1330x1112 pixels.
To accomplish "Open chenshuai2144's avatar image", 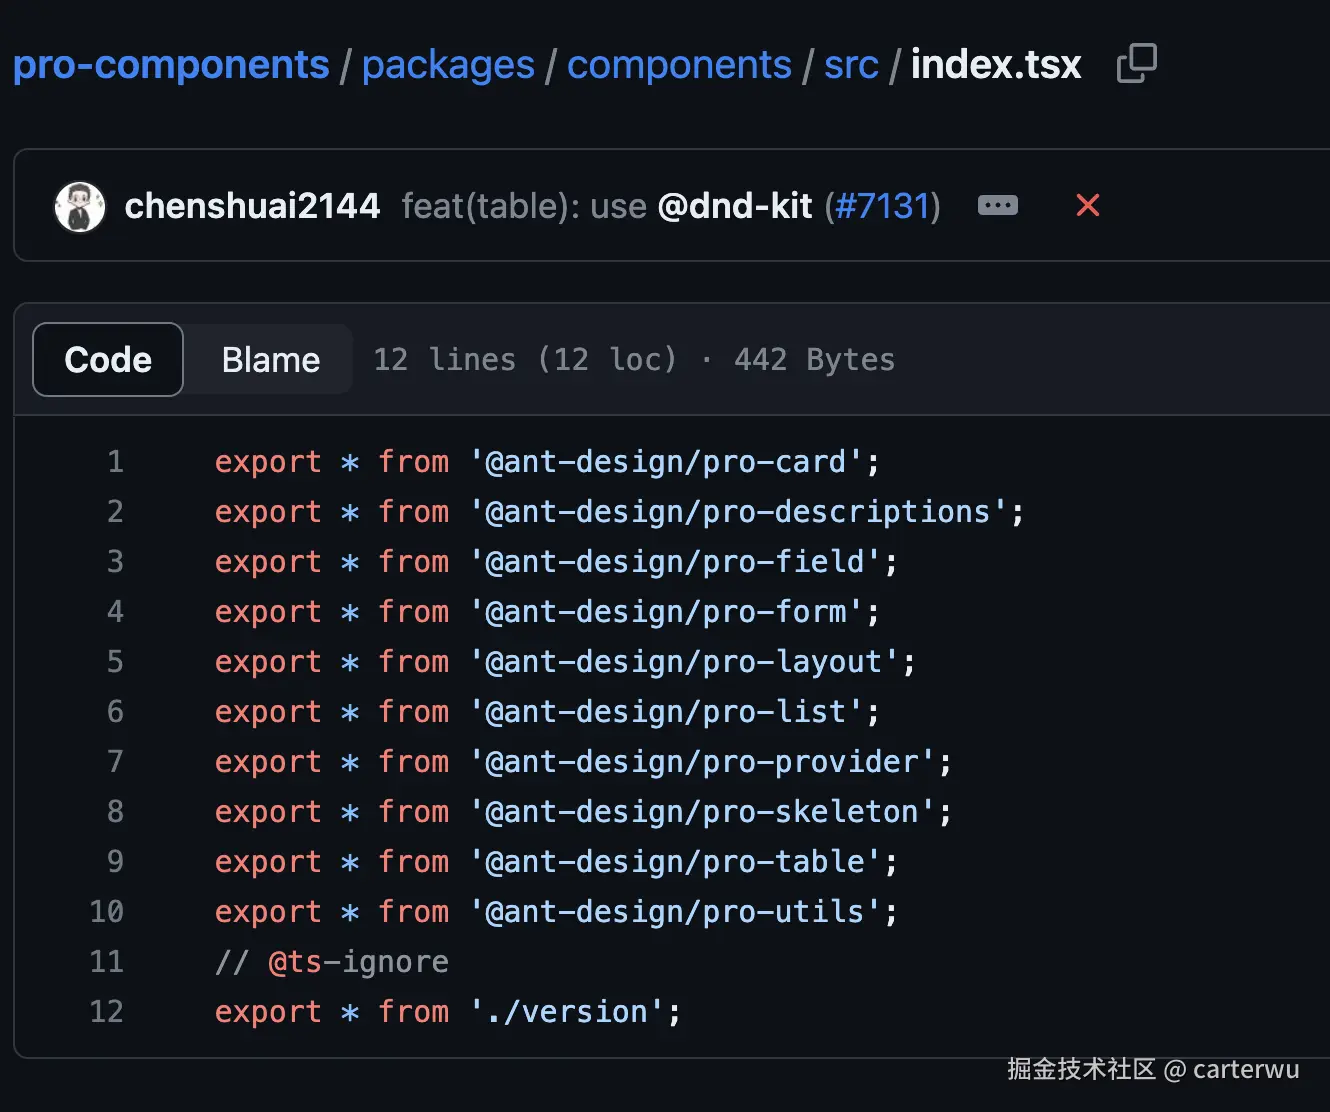I will (80, 207).
